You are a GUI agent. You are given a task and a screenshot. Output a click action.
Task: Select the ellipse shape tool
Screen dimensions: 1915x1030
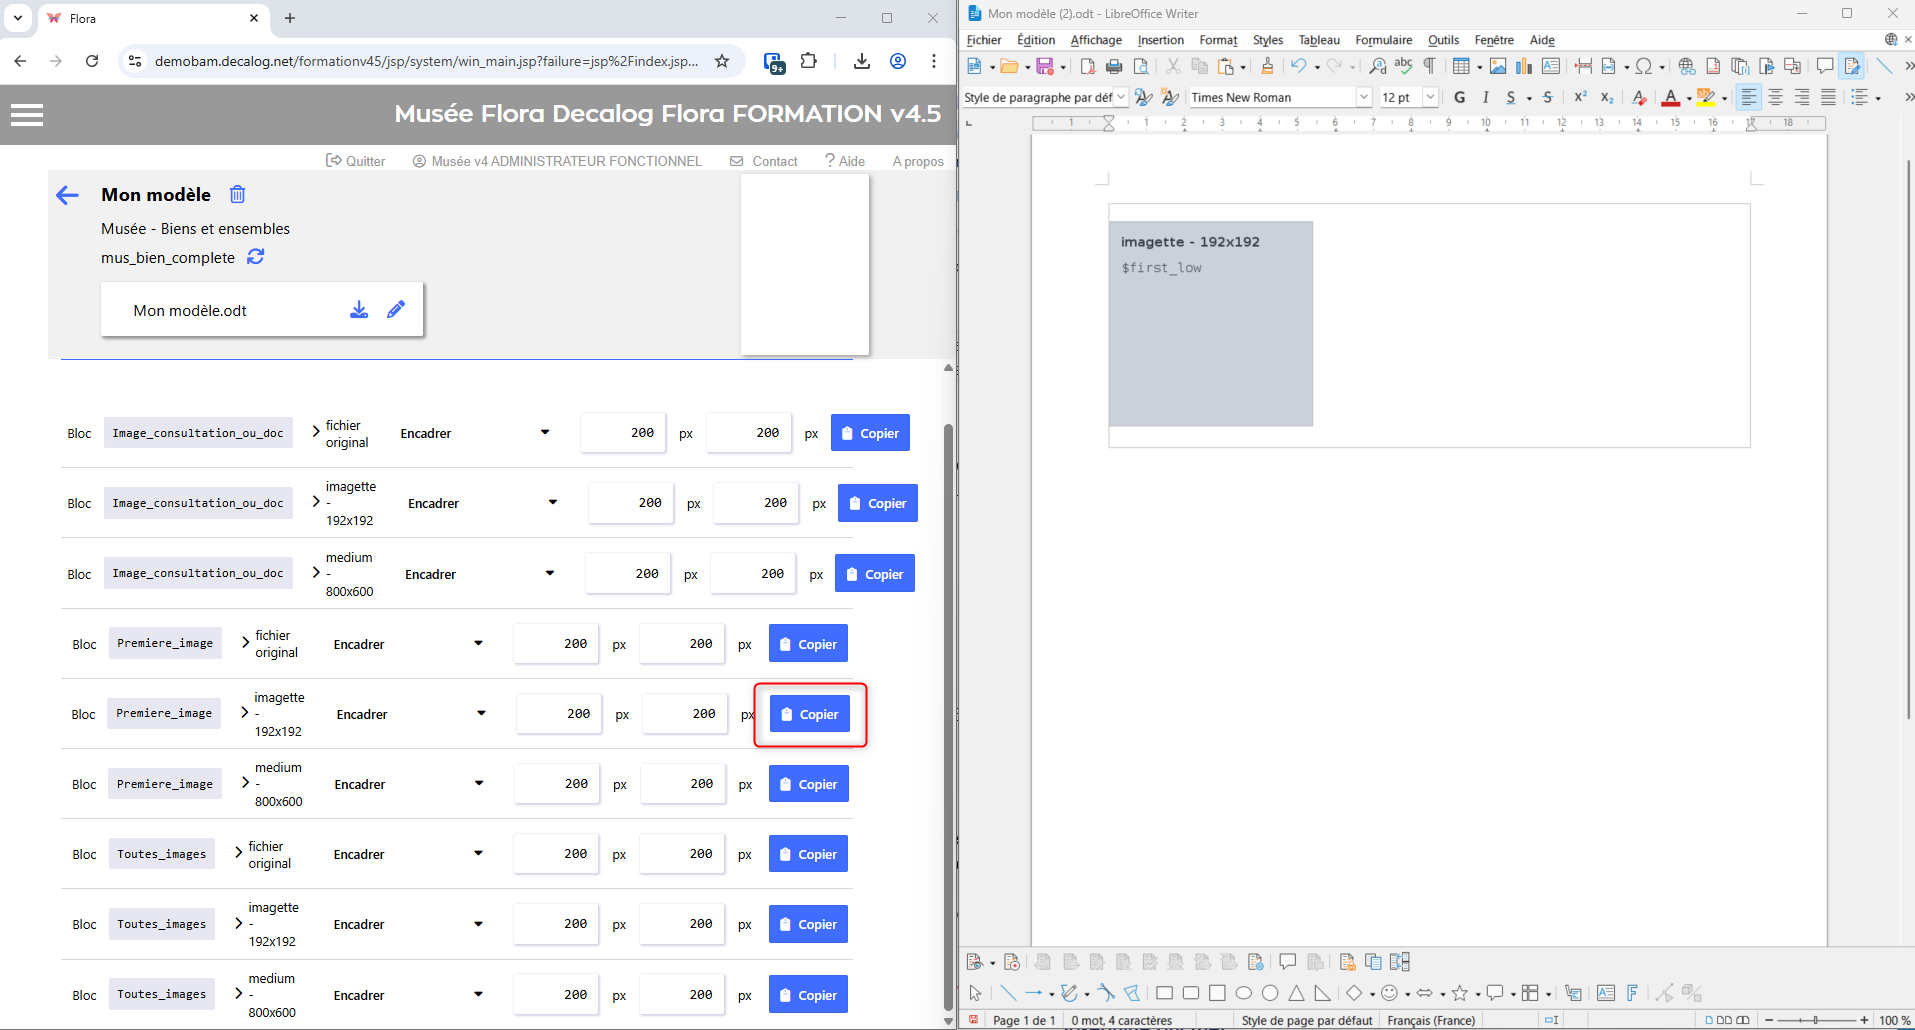(x=1243, y=993)
